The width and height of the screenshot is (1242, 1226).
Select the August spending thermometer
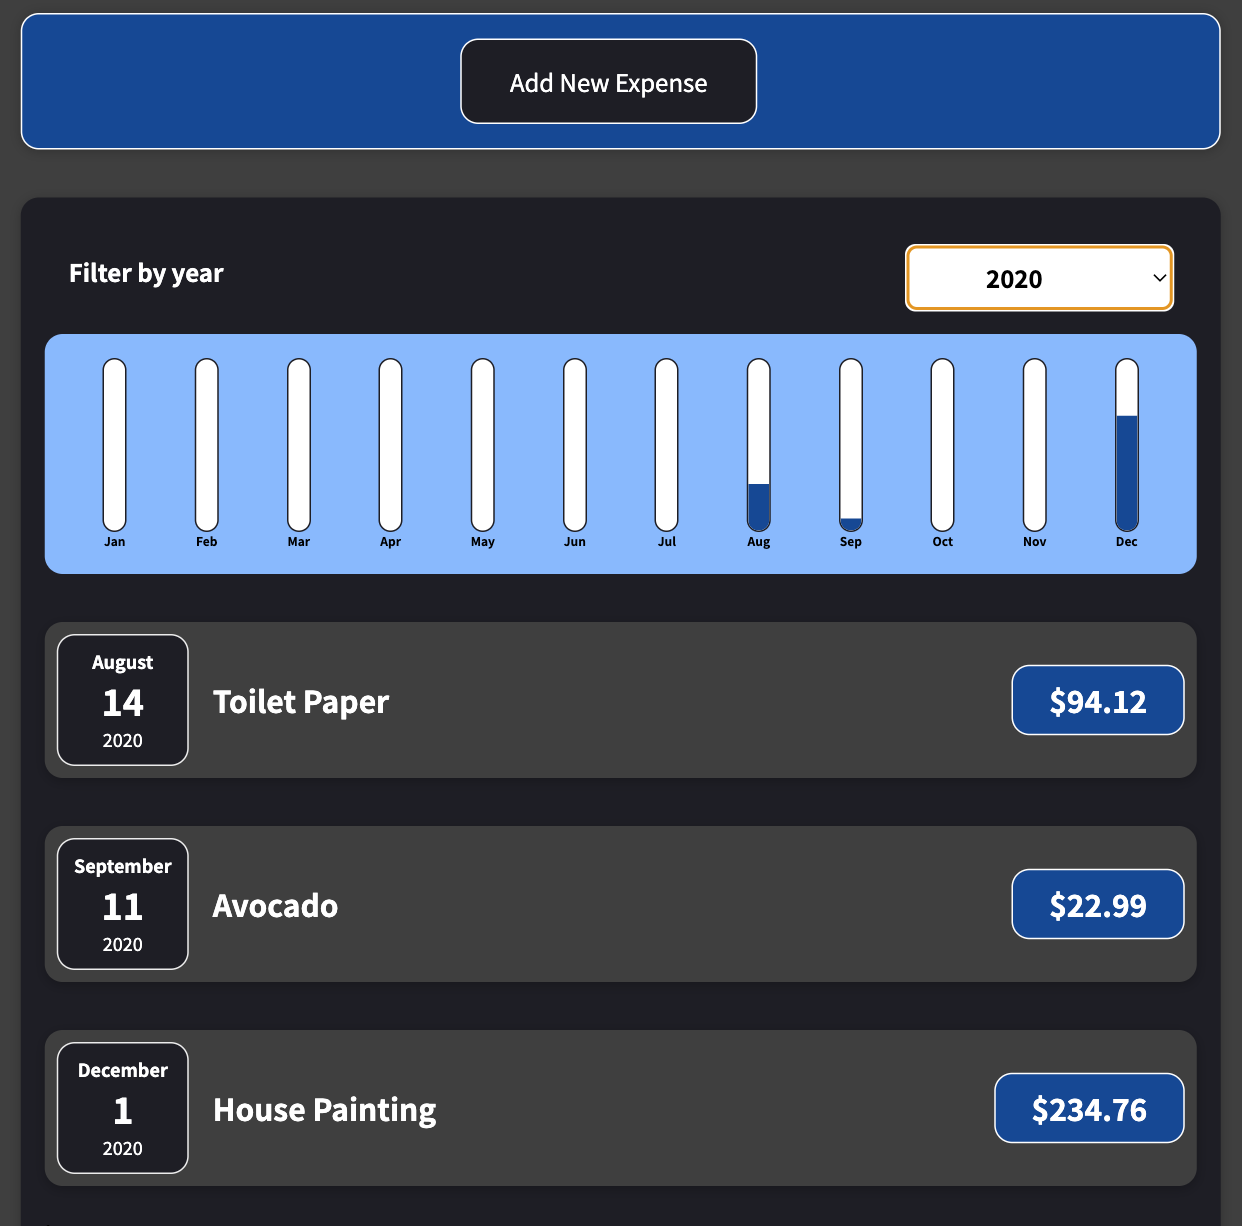pyautogui.click(x=758, y=445)
